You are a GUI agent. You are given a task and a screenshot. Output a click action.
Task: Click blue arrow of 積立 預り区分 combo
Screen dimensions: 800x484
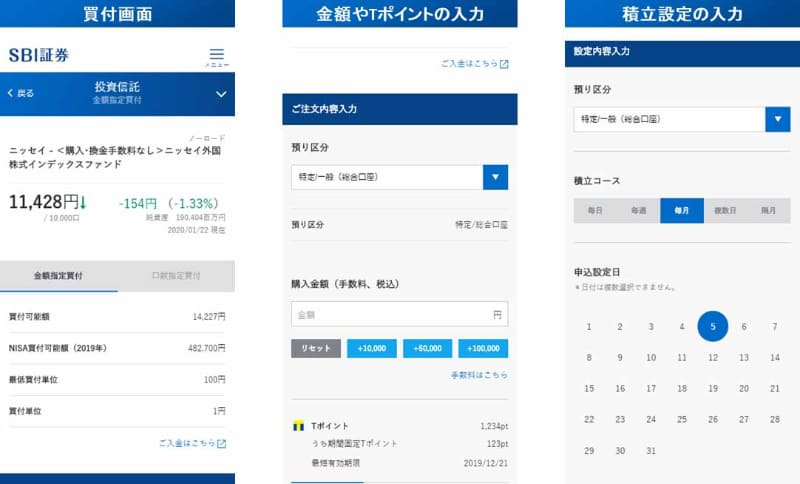778,119
